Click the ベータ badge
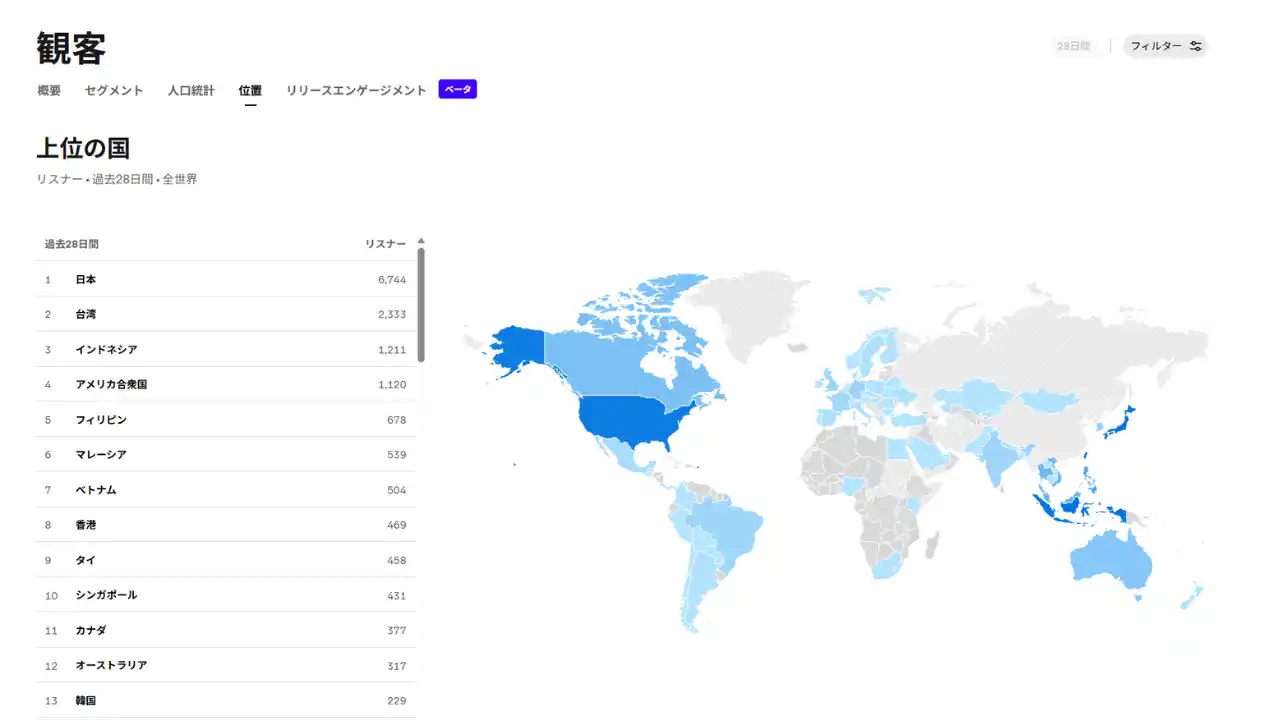 (457, 90)
